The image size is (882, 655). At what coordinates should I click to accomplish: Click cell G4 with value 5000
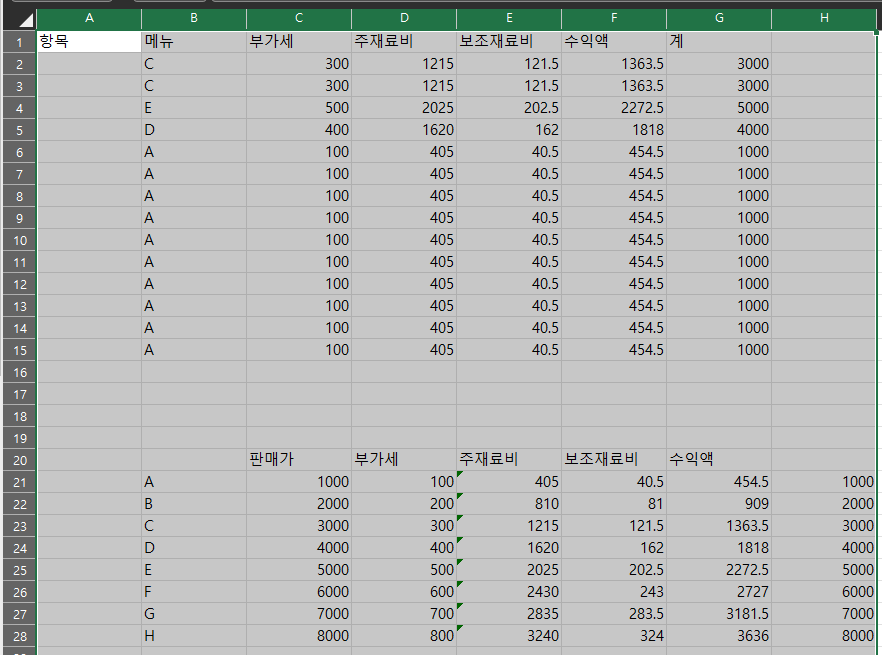point(719,108)
